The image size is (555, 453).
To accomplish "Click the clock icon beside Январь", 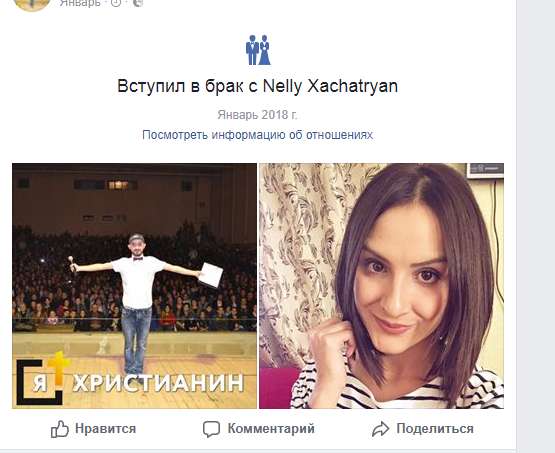I will tap(116, 3).
